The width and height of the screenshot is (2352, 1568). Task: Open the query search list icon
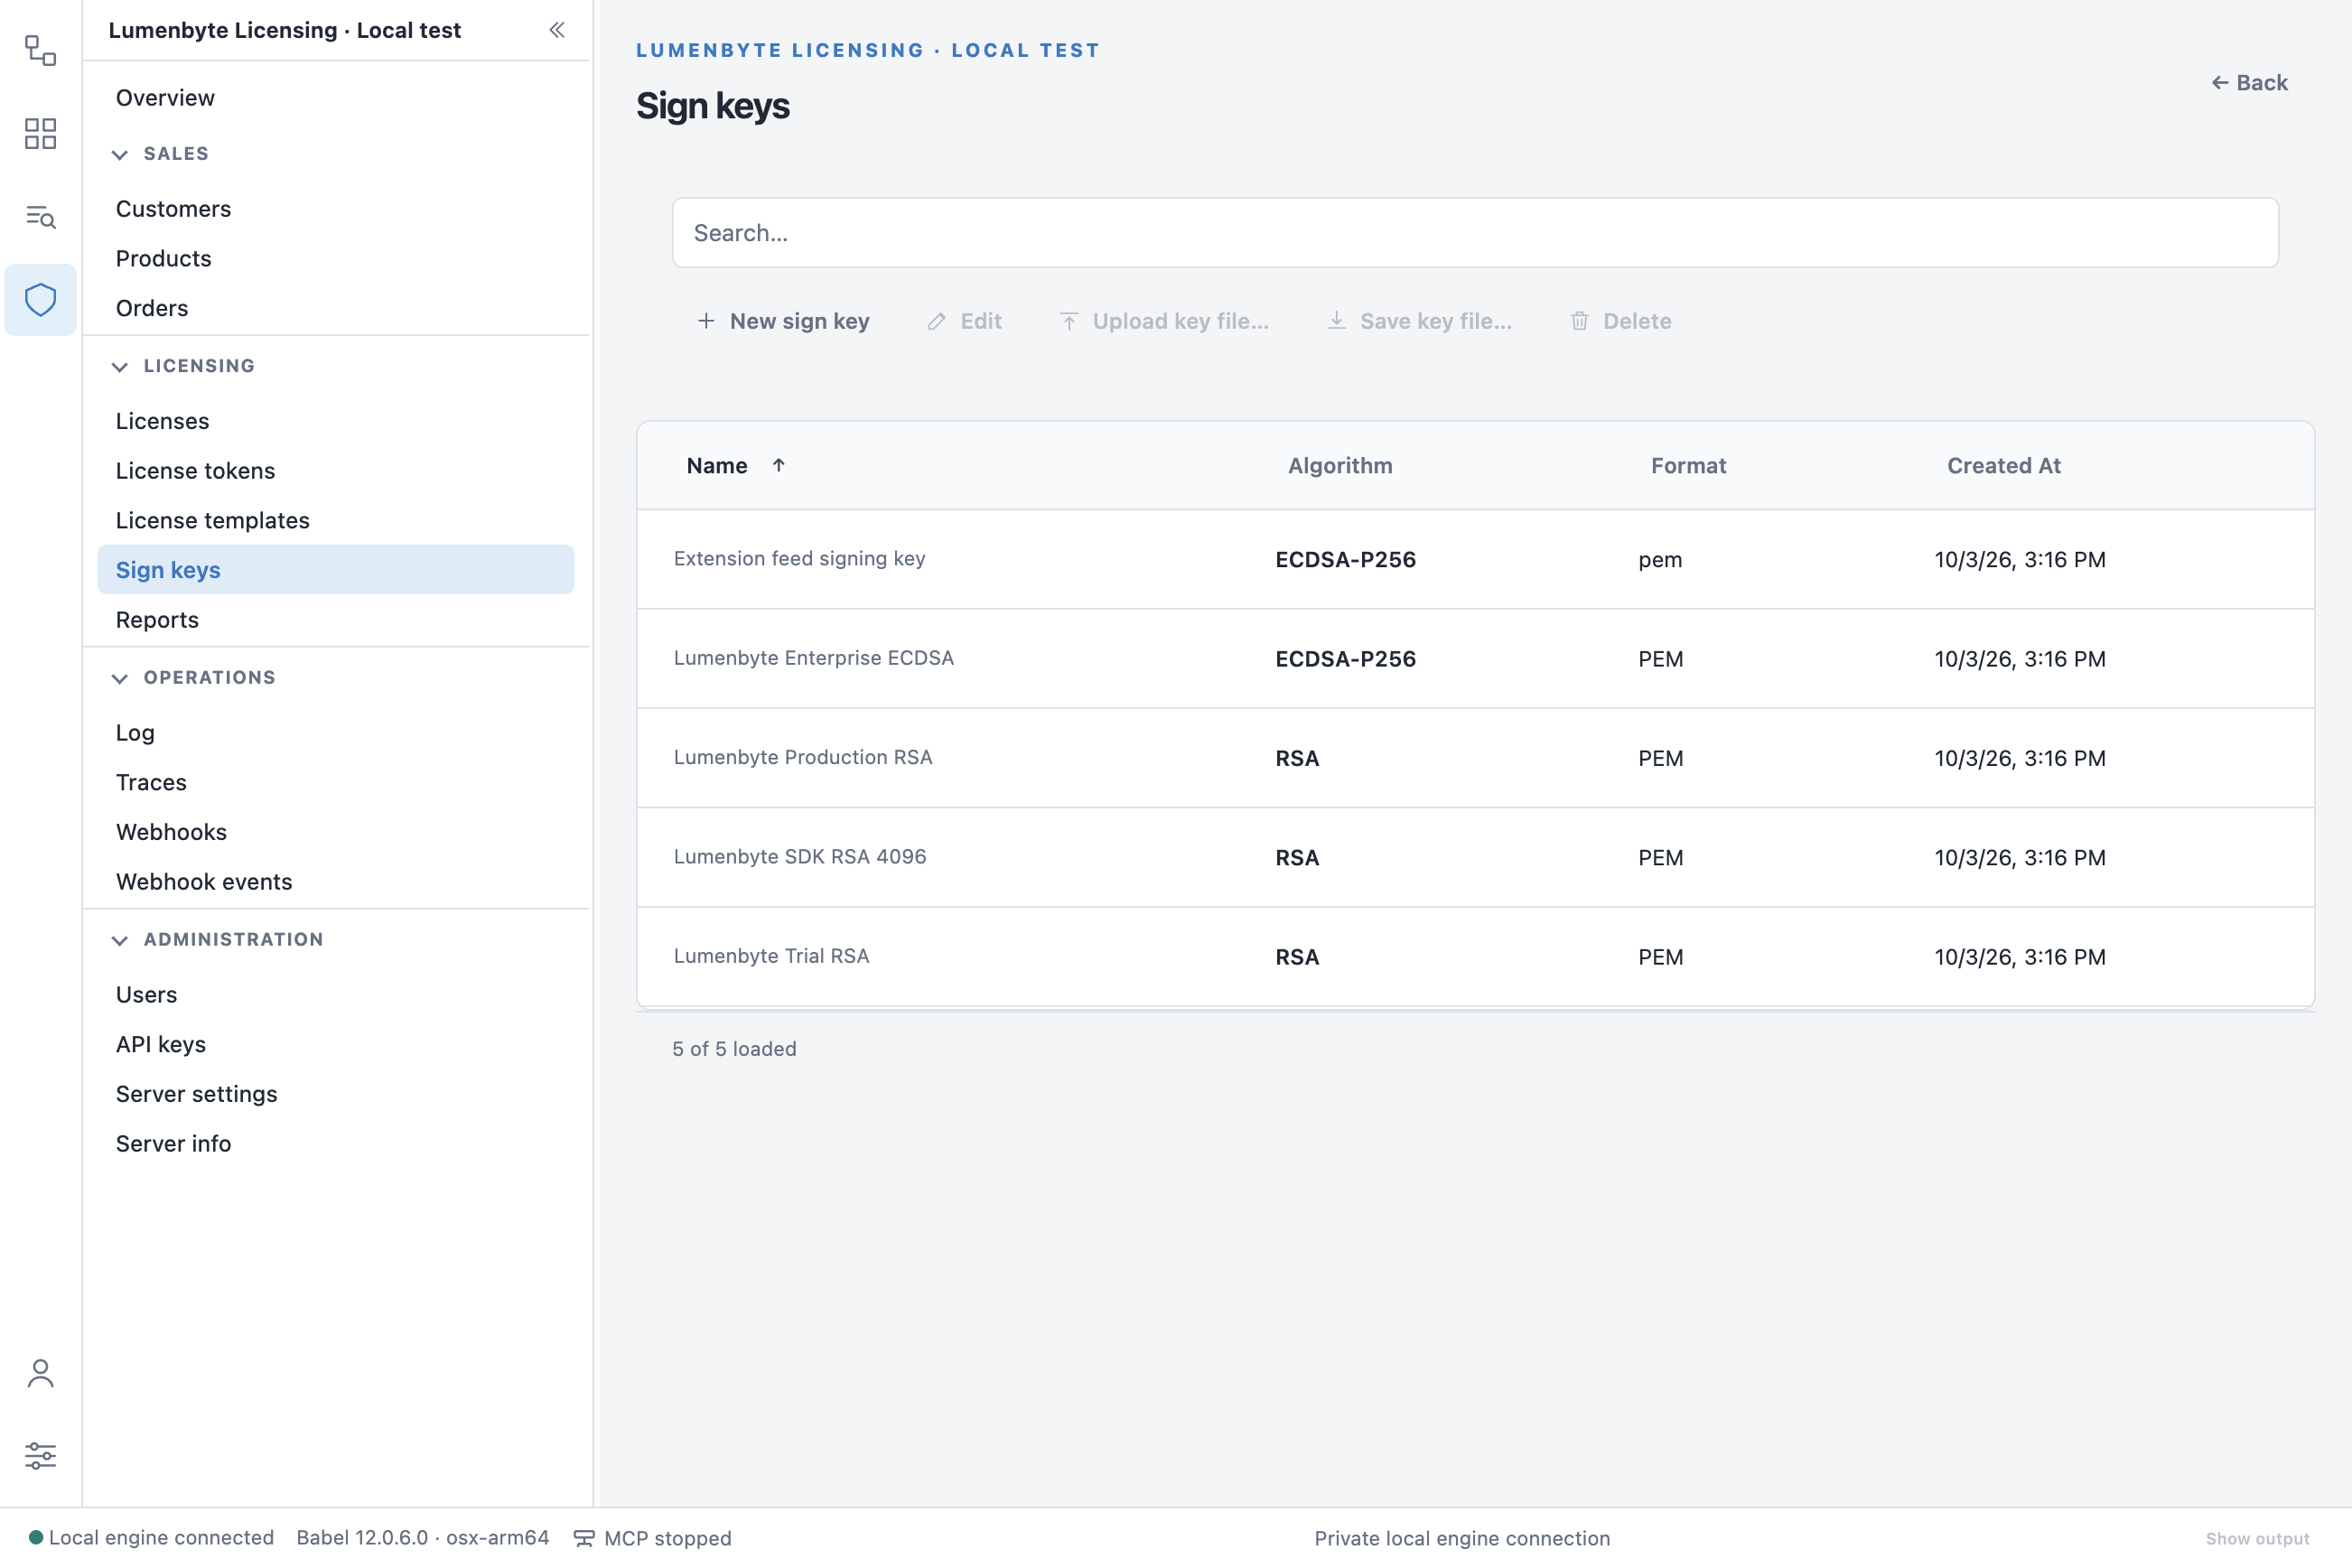40,216
